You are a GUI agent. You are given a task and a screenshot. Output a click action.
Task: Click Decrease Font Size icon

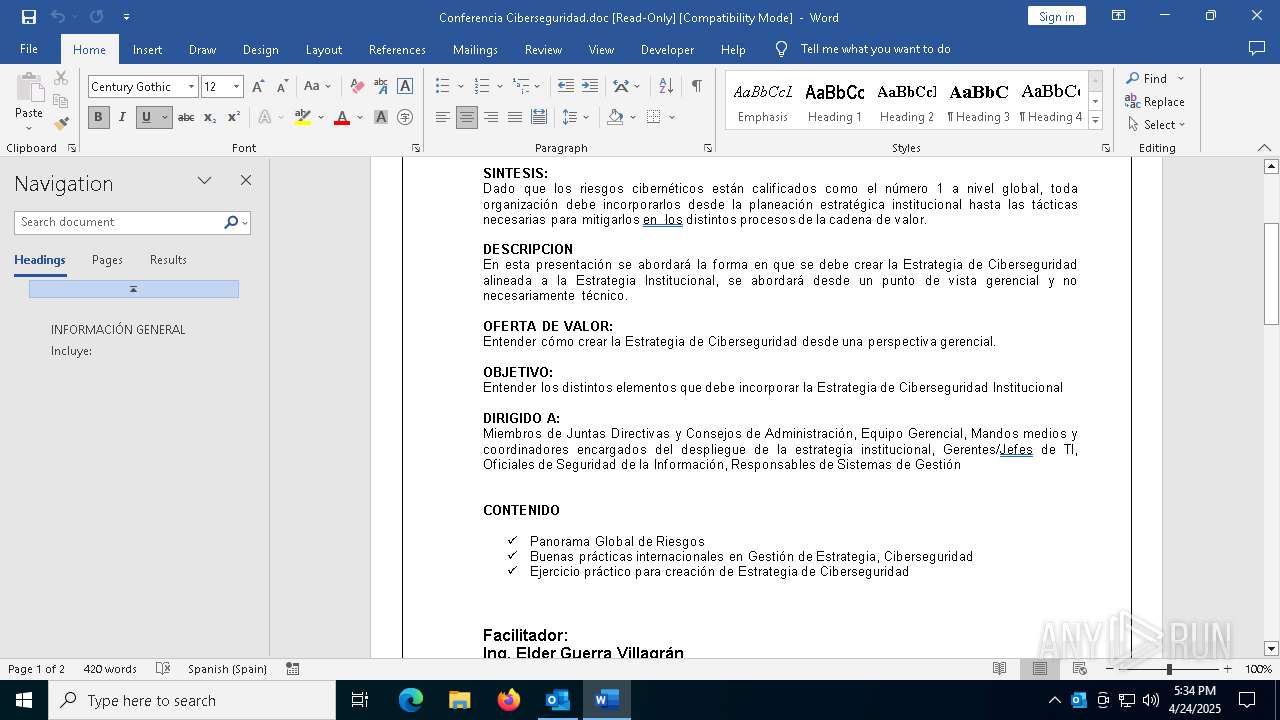282,87
